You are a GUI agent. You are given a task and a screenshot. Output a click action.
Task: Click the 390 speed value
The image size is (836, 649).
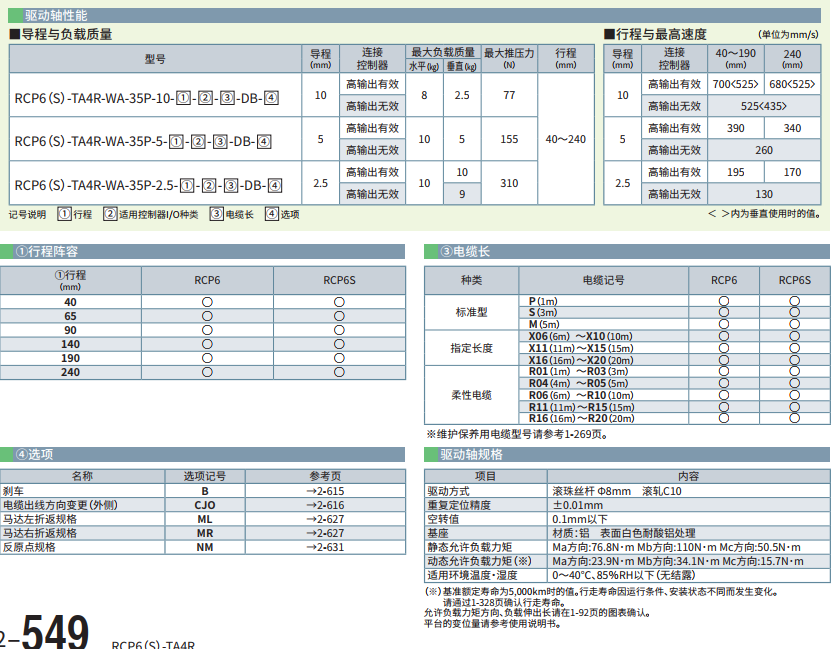point(736,128)
